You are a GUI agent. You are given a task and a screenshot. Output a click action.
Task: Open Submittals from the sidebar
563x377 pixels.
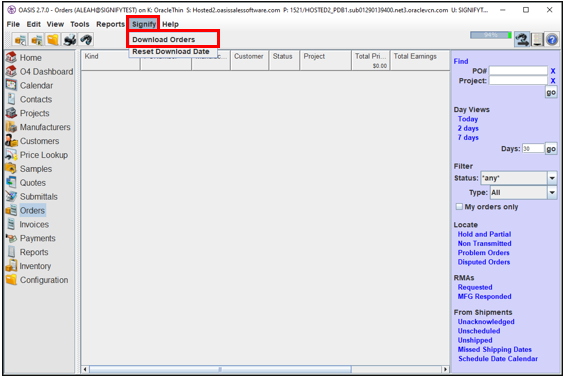click(32, 197)
